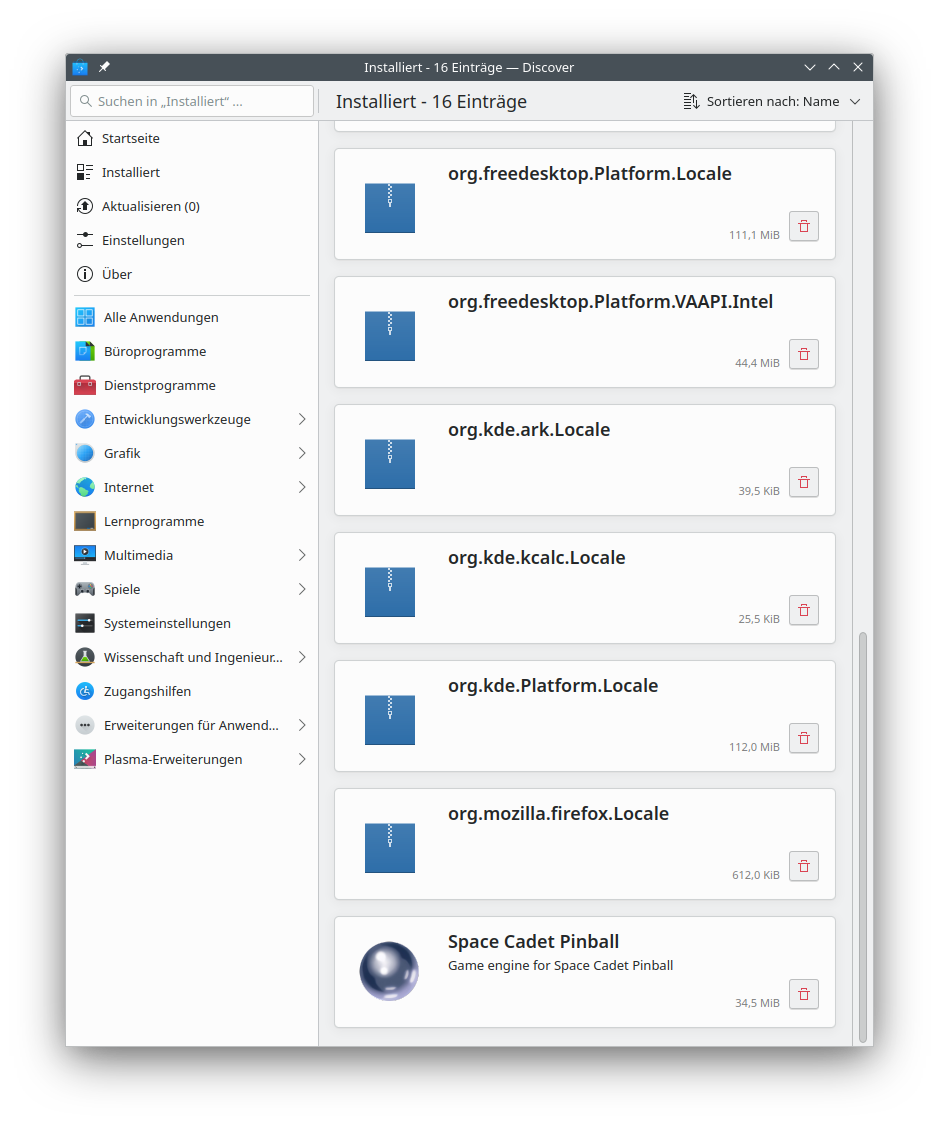The width and height of the screenshot is (940, 1125).
Task: Remove org.mozilla.firefox.Locale using its trash icon
Action: [x=804, y=866]
